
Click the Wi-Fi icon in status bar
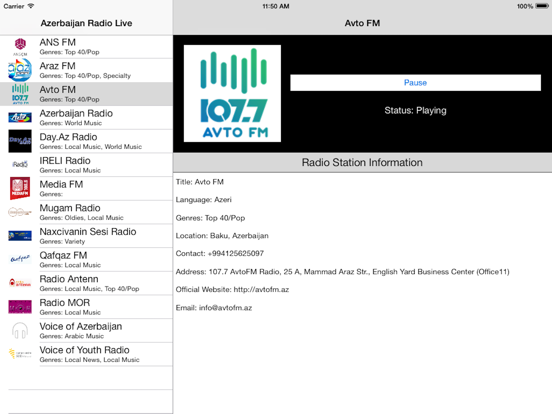[31, 6]
